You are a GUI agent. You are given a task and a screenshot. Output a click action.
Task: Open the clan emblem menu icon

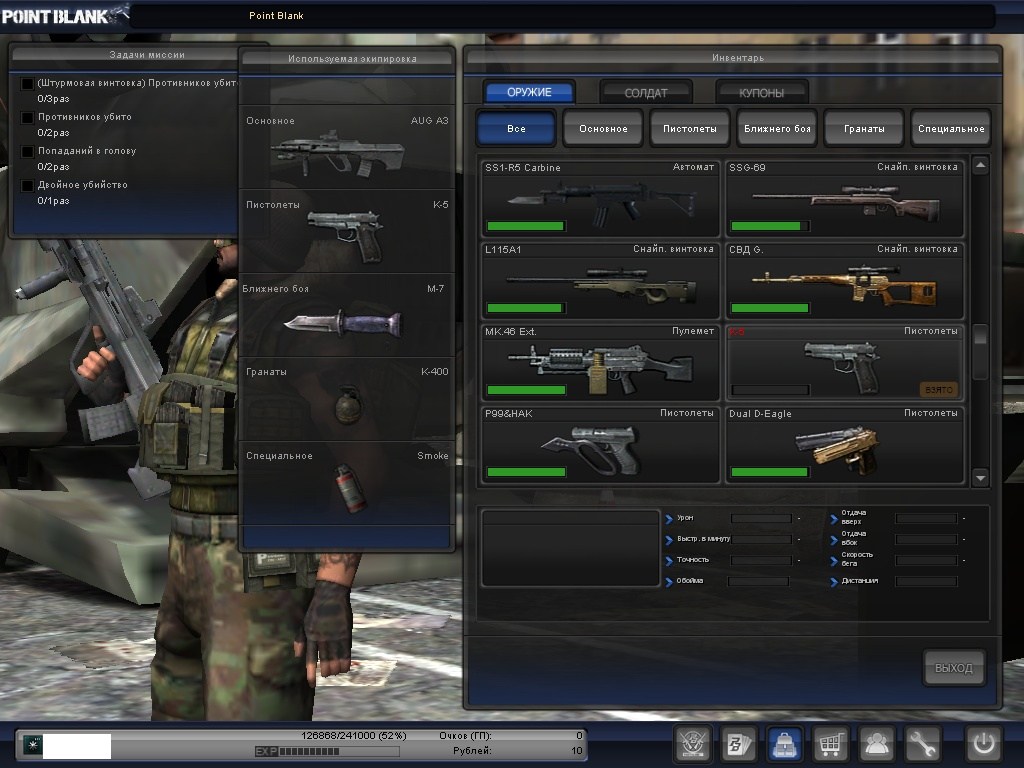coord(692,743)
